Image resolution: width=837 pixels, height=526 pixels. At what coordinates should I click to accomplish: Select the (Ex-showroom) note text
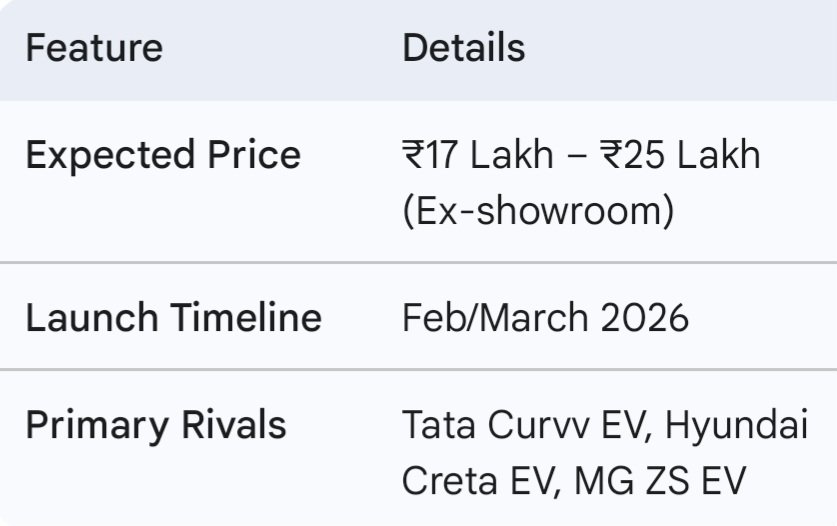537,211
